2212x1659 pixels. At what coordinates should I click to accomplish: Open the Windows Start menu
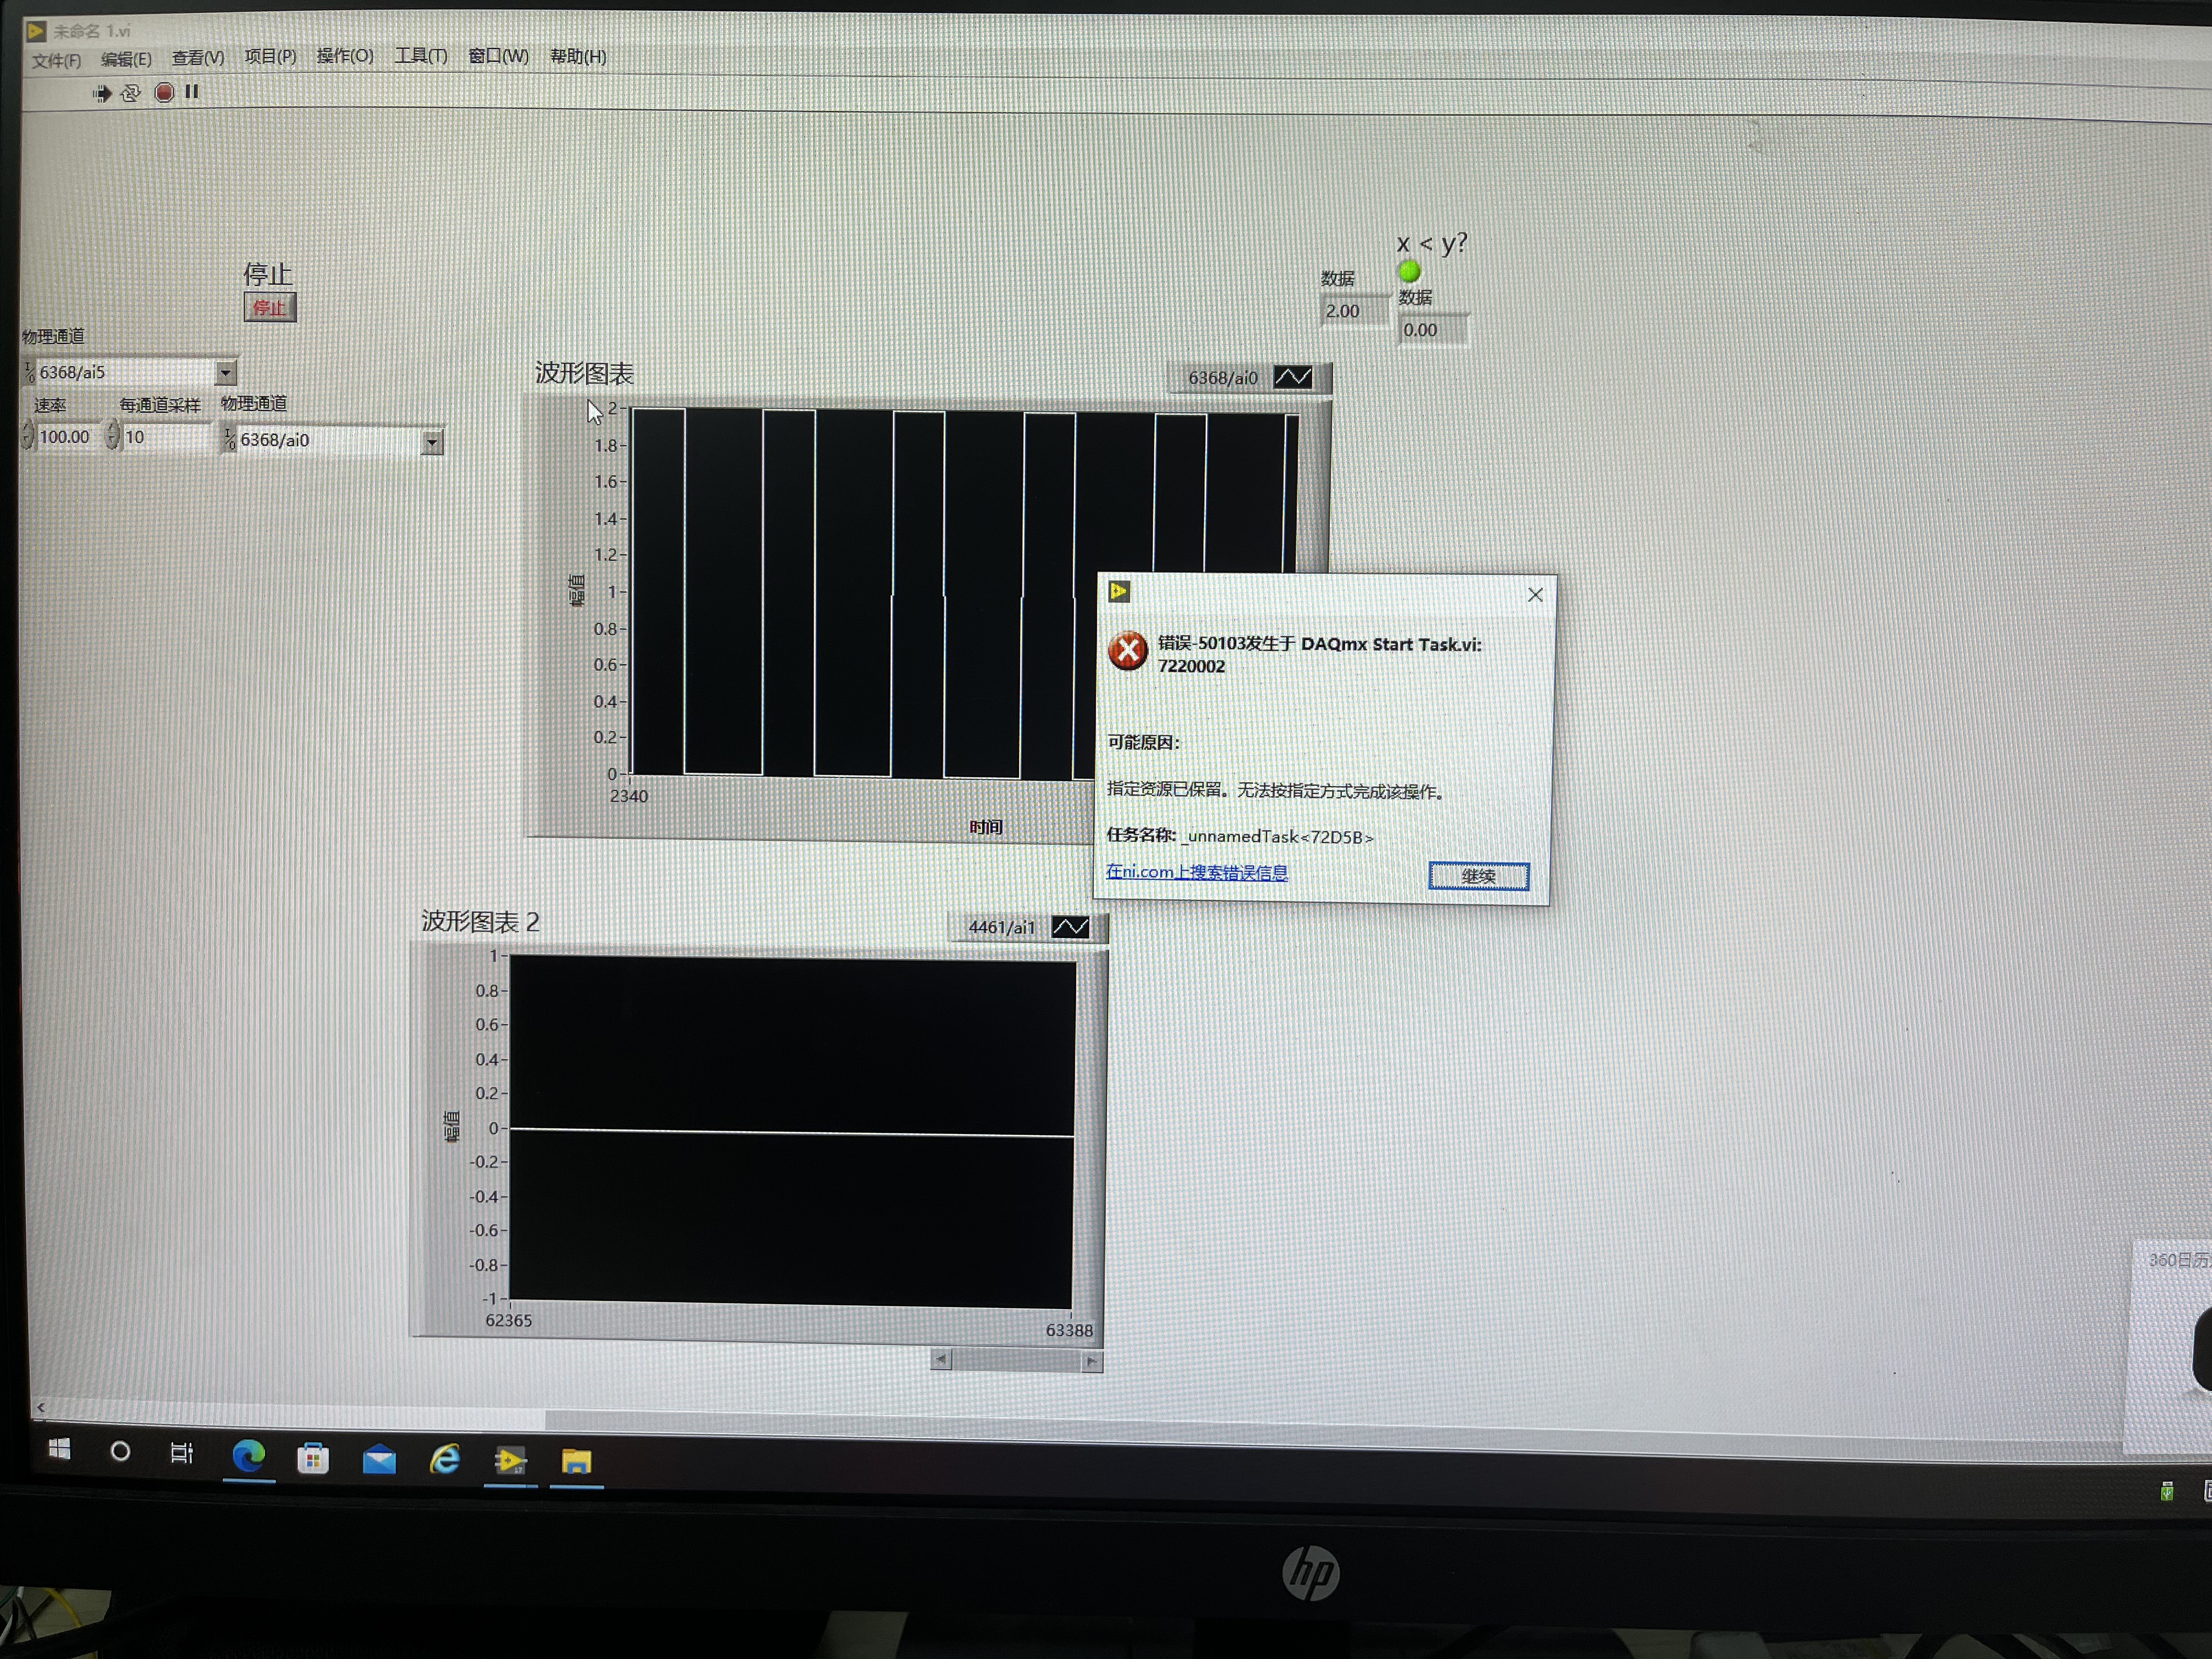pos(60,1450)
